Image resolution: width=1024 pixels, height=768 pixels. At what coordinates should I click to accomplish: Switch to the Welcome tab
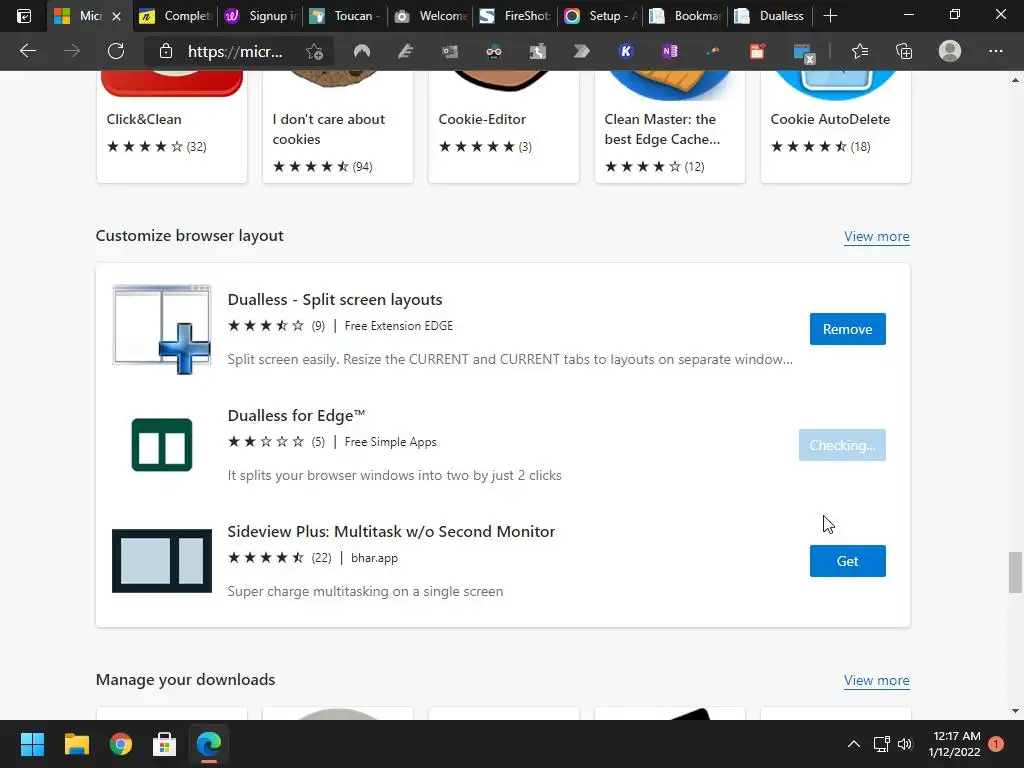pyautogui.click(x=430, y=16)
